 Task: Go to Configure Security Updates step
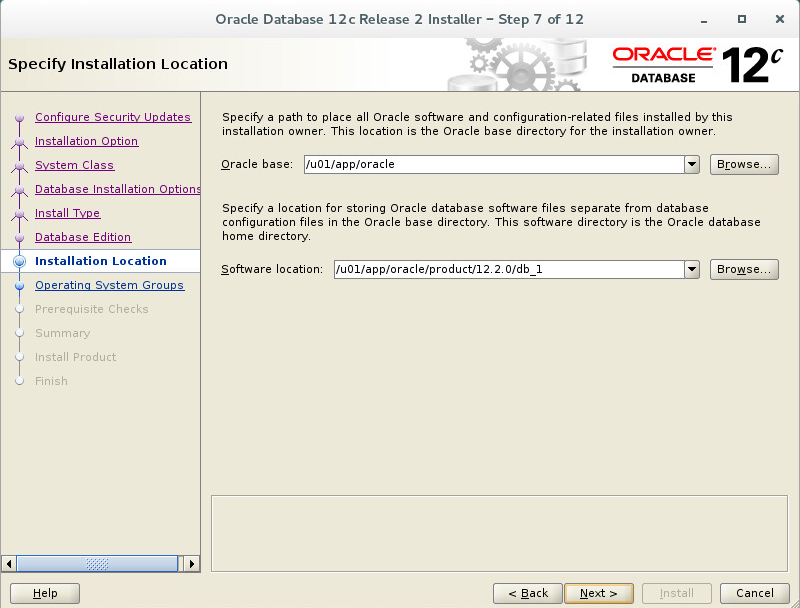point(113,117)
